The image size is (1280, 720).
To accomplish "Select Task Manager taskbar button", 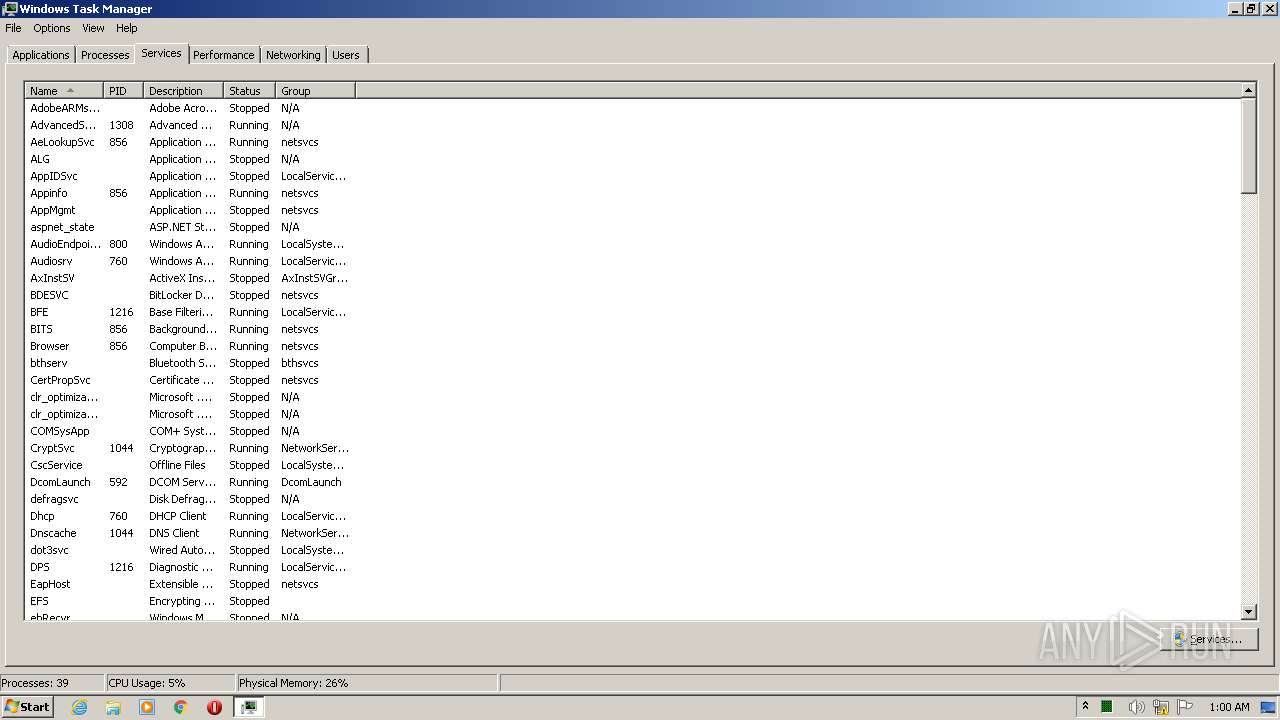I will pos(248,707).
